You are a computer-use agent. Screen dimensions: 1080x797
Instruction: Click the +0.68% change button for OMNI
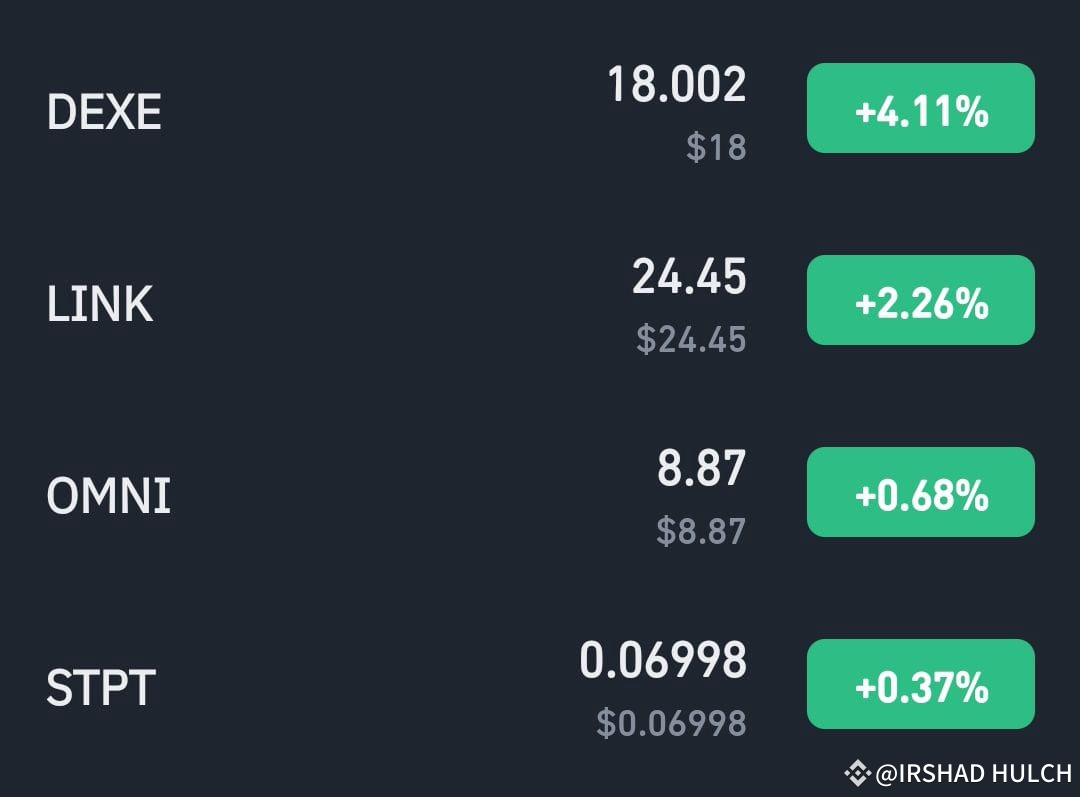(x=920, y=491)
